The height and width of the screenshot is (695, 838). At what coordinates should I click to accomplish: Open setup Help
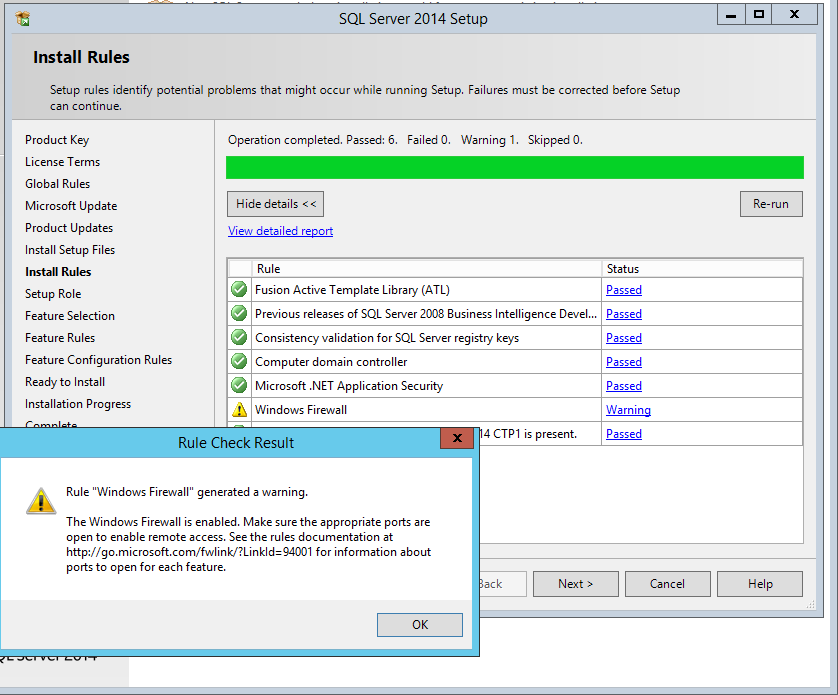point(760,584)
